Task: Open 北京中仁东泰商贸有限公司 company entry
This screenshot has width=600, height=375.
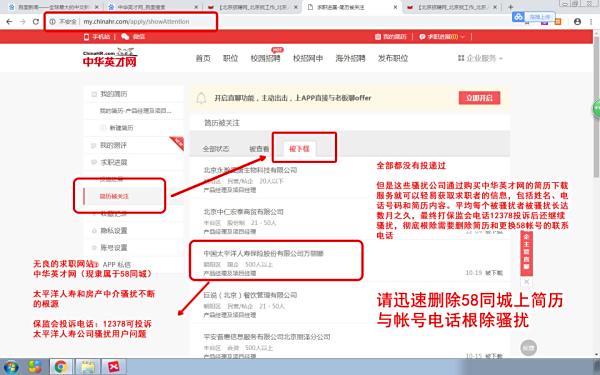Action: pos(243,212)
